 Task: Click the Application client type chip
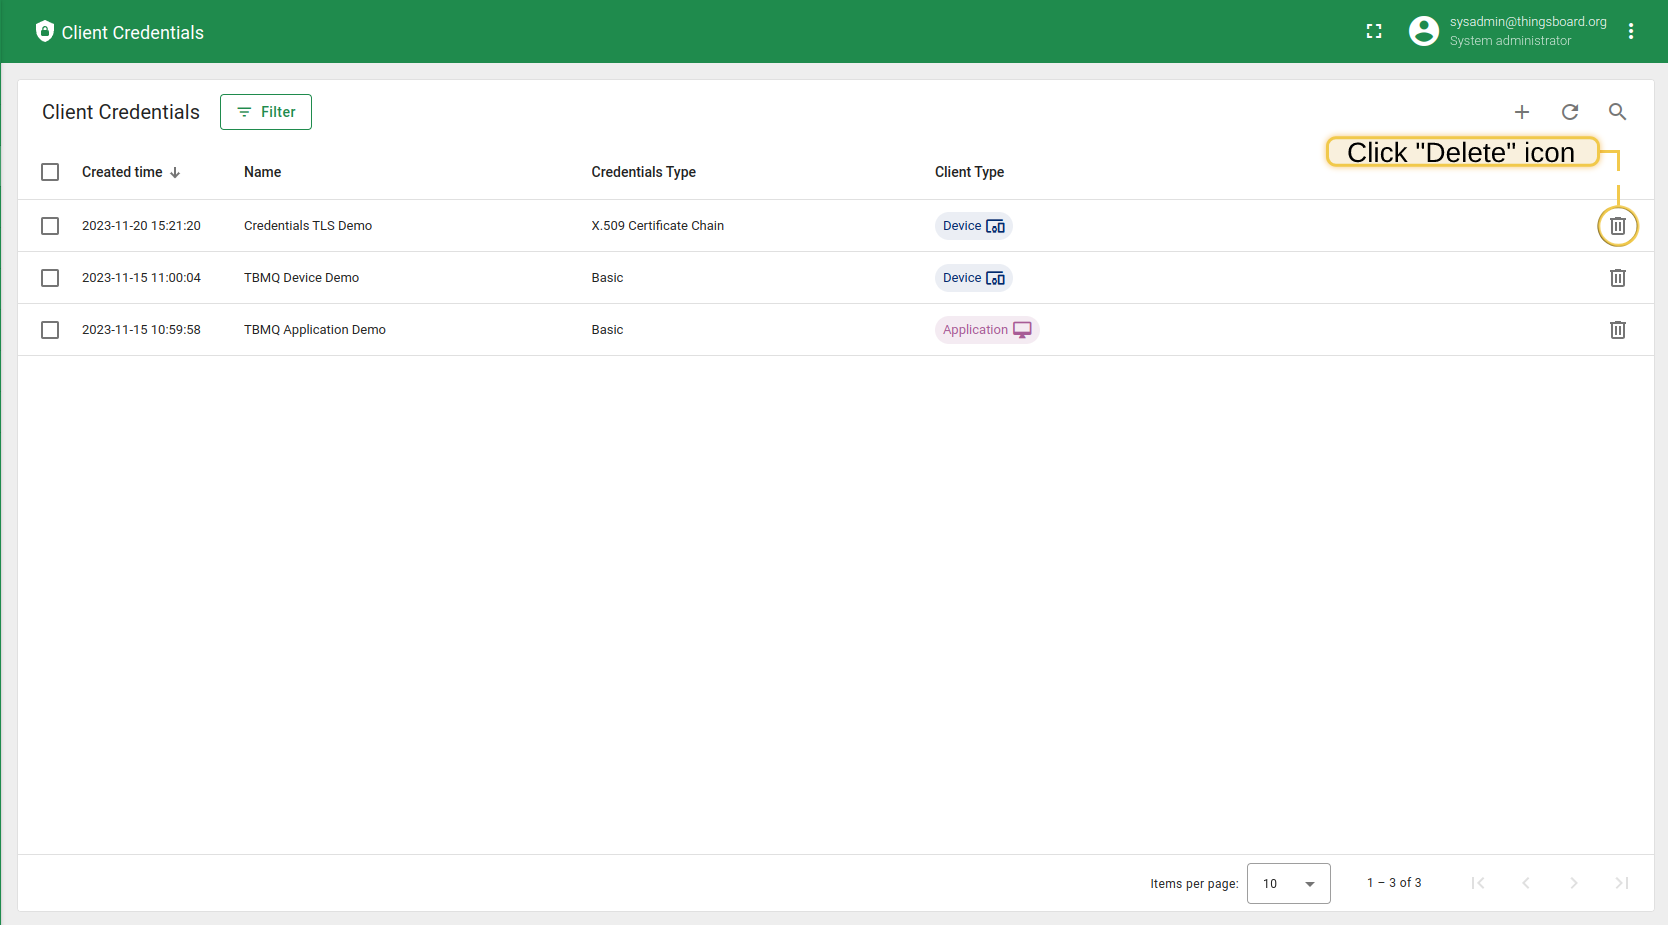click(986, 329)
